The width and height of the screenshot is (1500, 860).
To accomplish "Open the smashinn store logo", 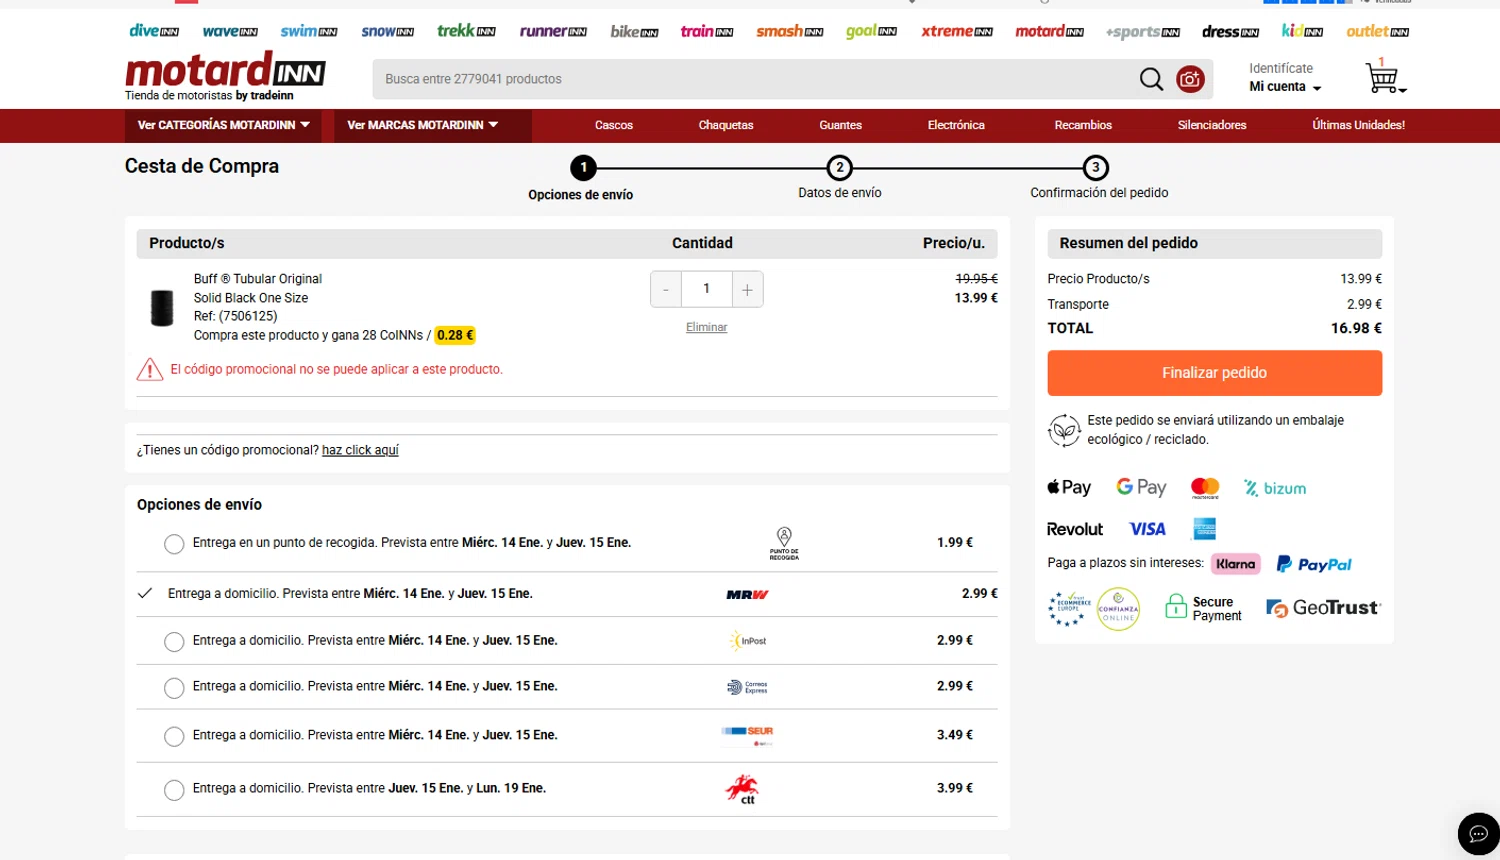I will pyautogui.click(x=789, y=31).
